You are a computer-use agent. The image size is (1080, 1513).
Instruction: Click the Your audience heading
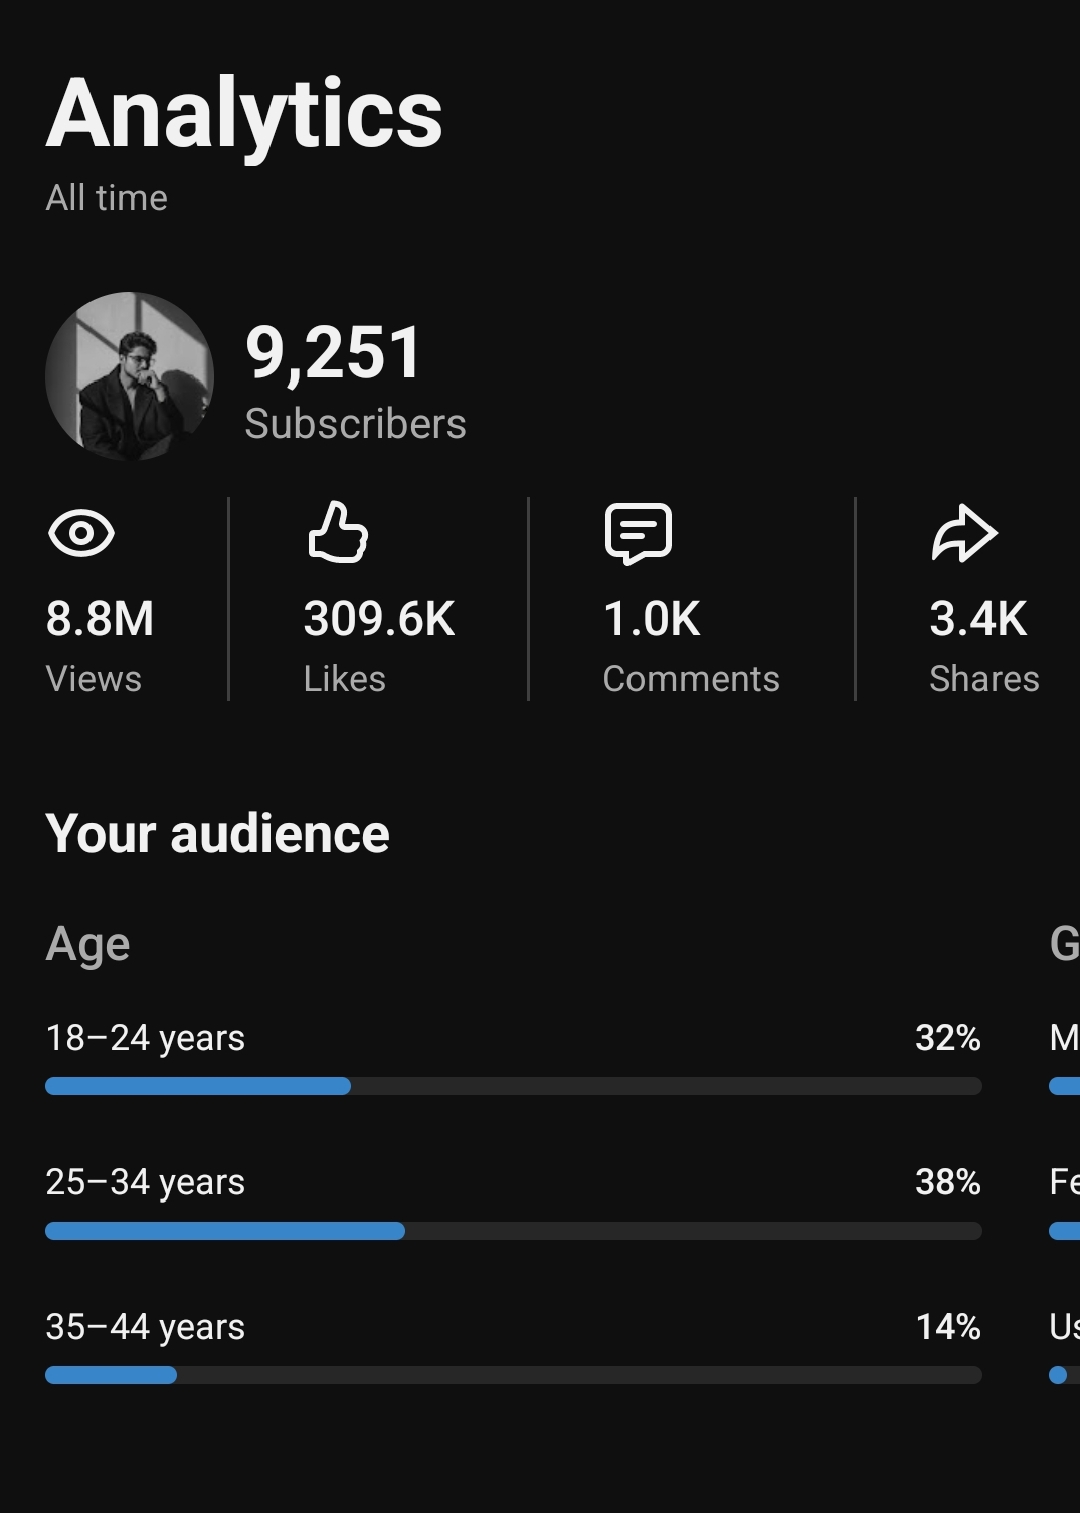[217, 834]
